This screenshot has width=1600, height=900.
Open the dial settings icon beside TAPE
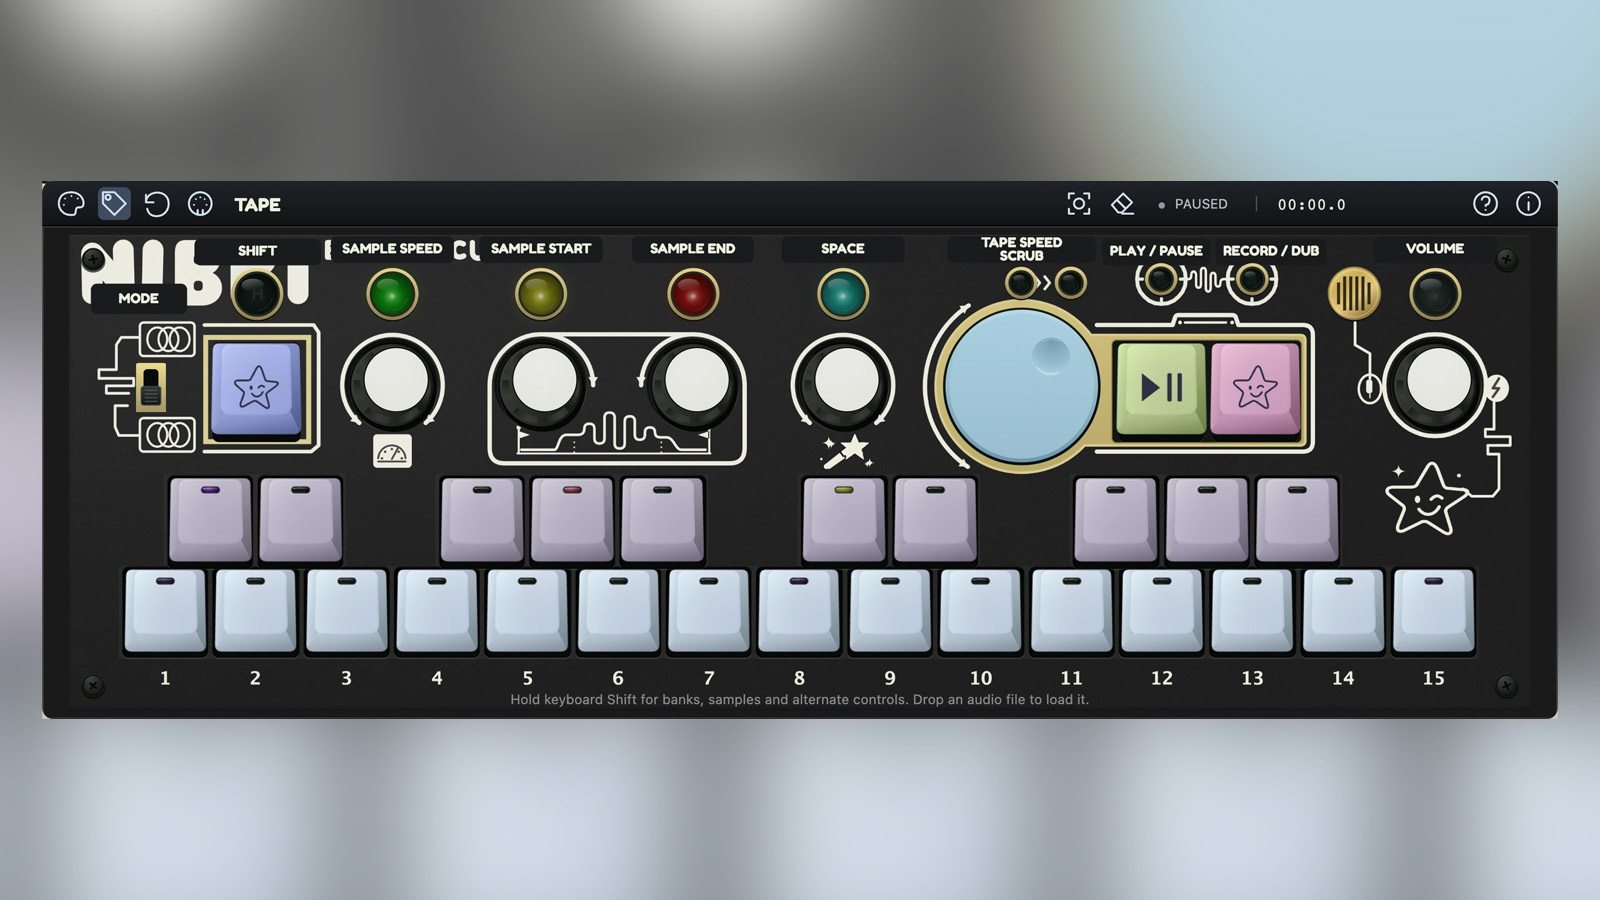tap(200, 204)
